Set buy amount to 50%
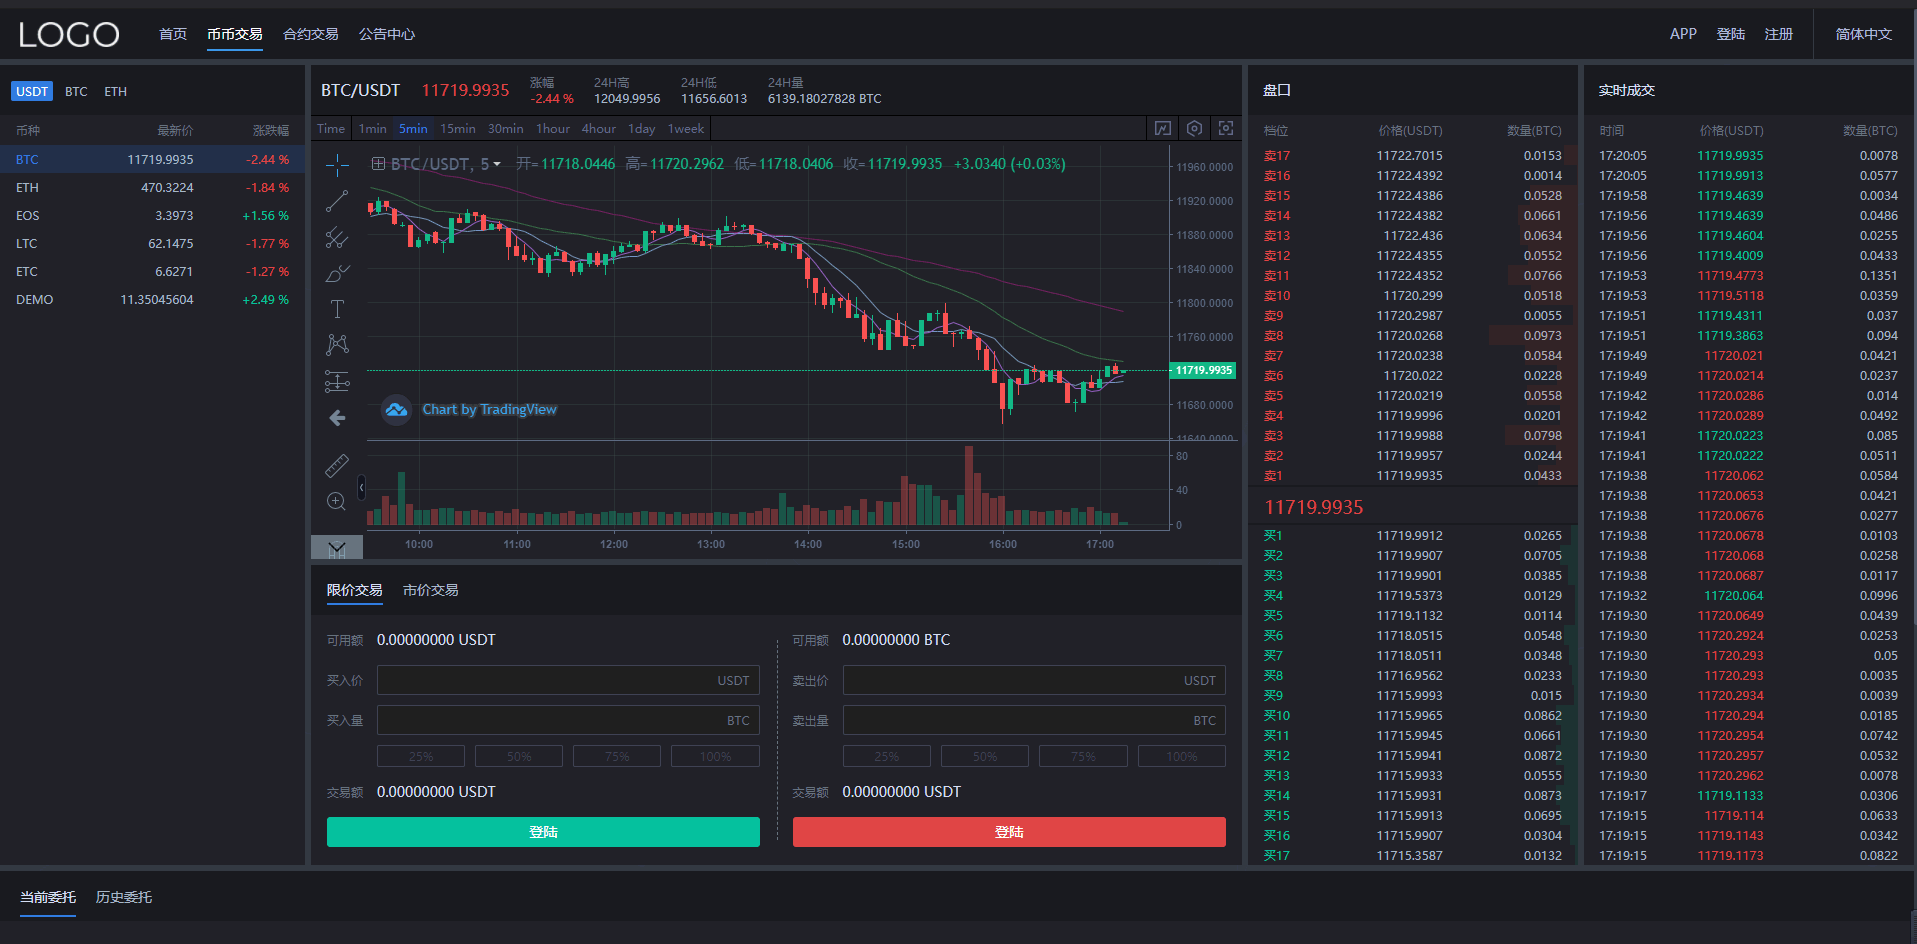1917x944 pixels. [518, 757]
